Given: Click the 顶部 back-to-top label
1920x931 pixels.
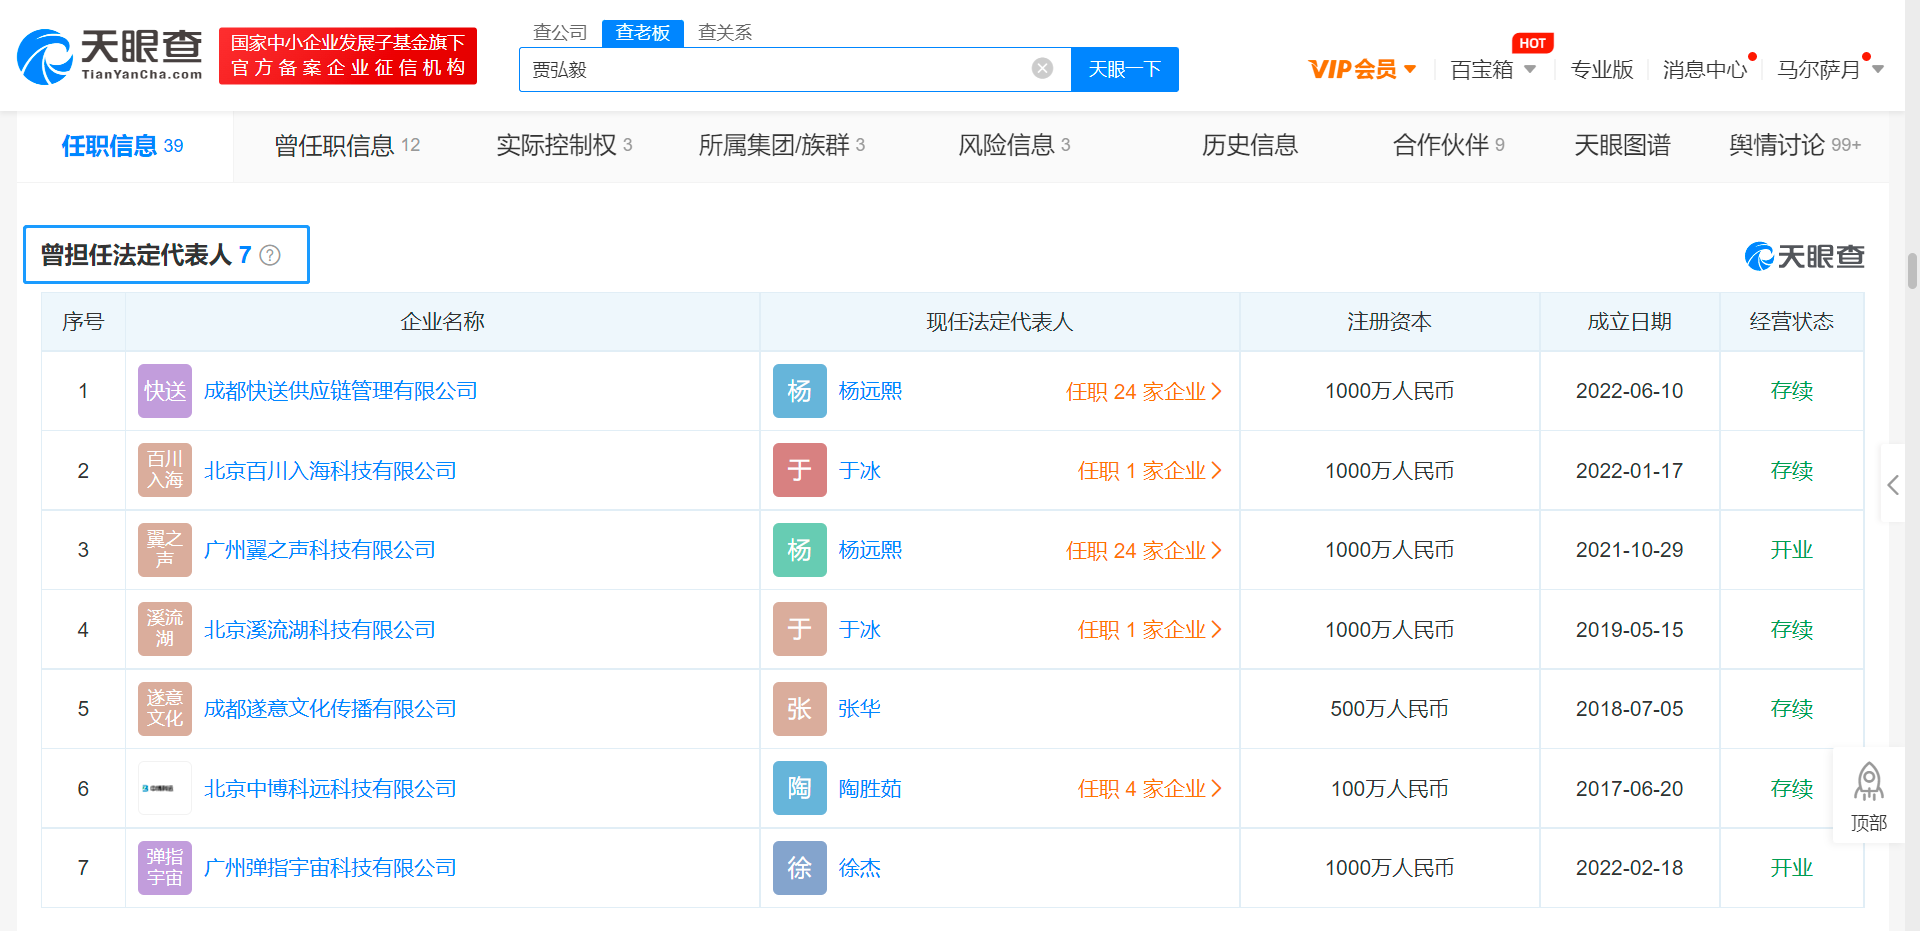Looking at the screenshot, I should [x=1868, y=823].
